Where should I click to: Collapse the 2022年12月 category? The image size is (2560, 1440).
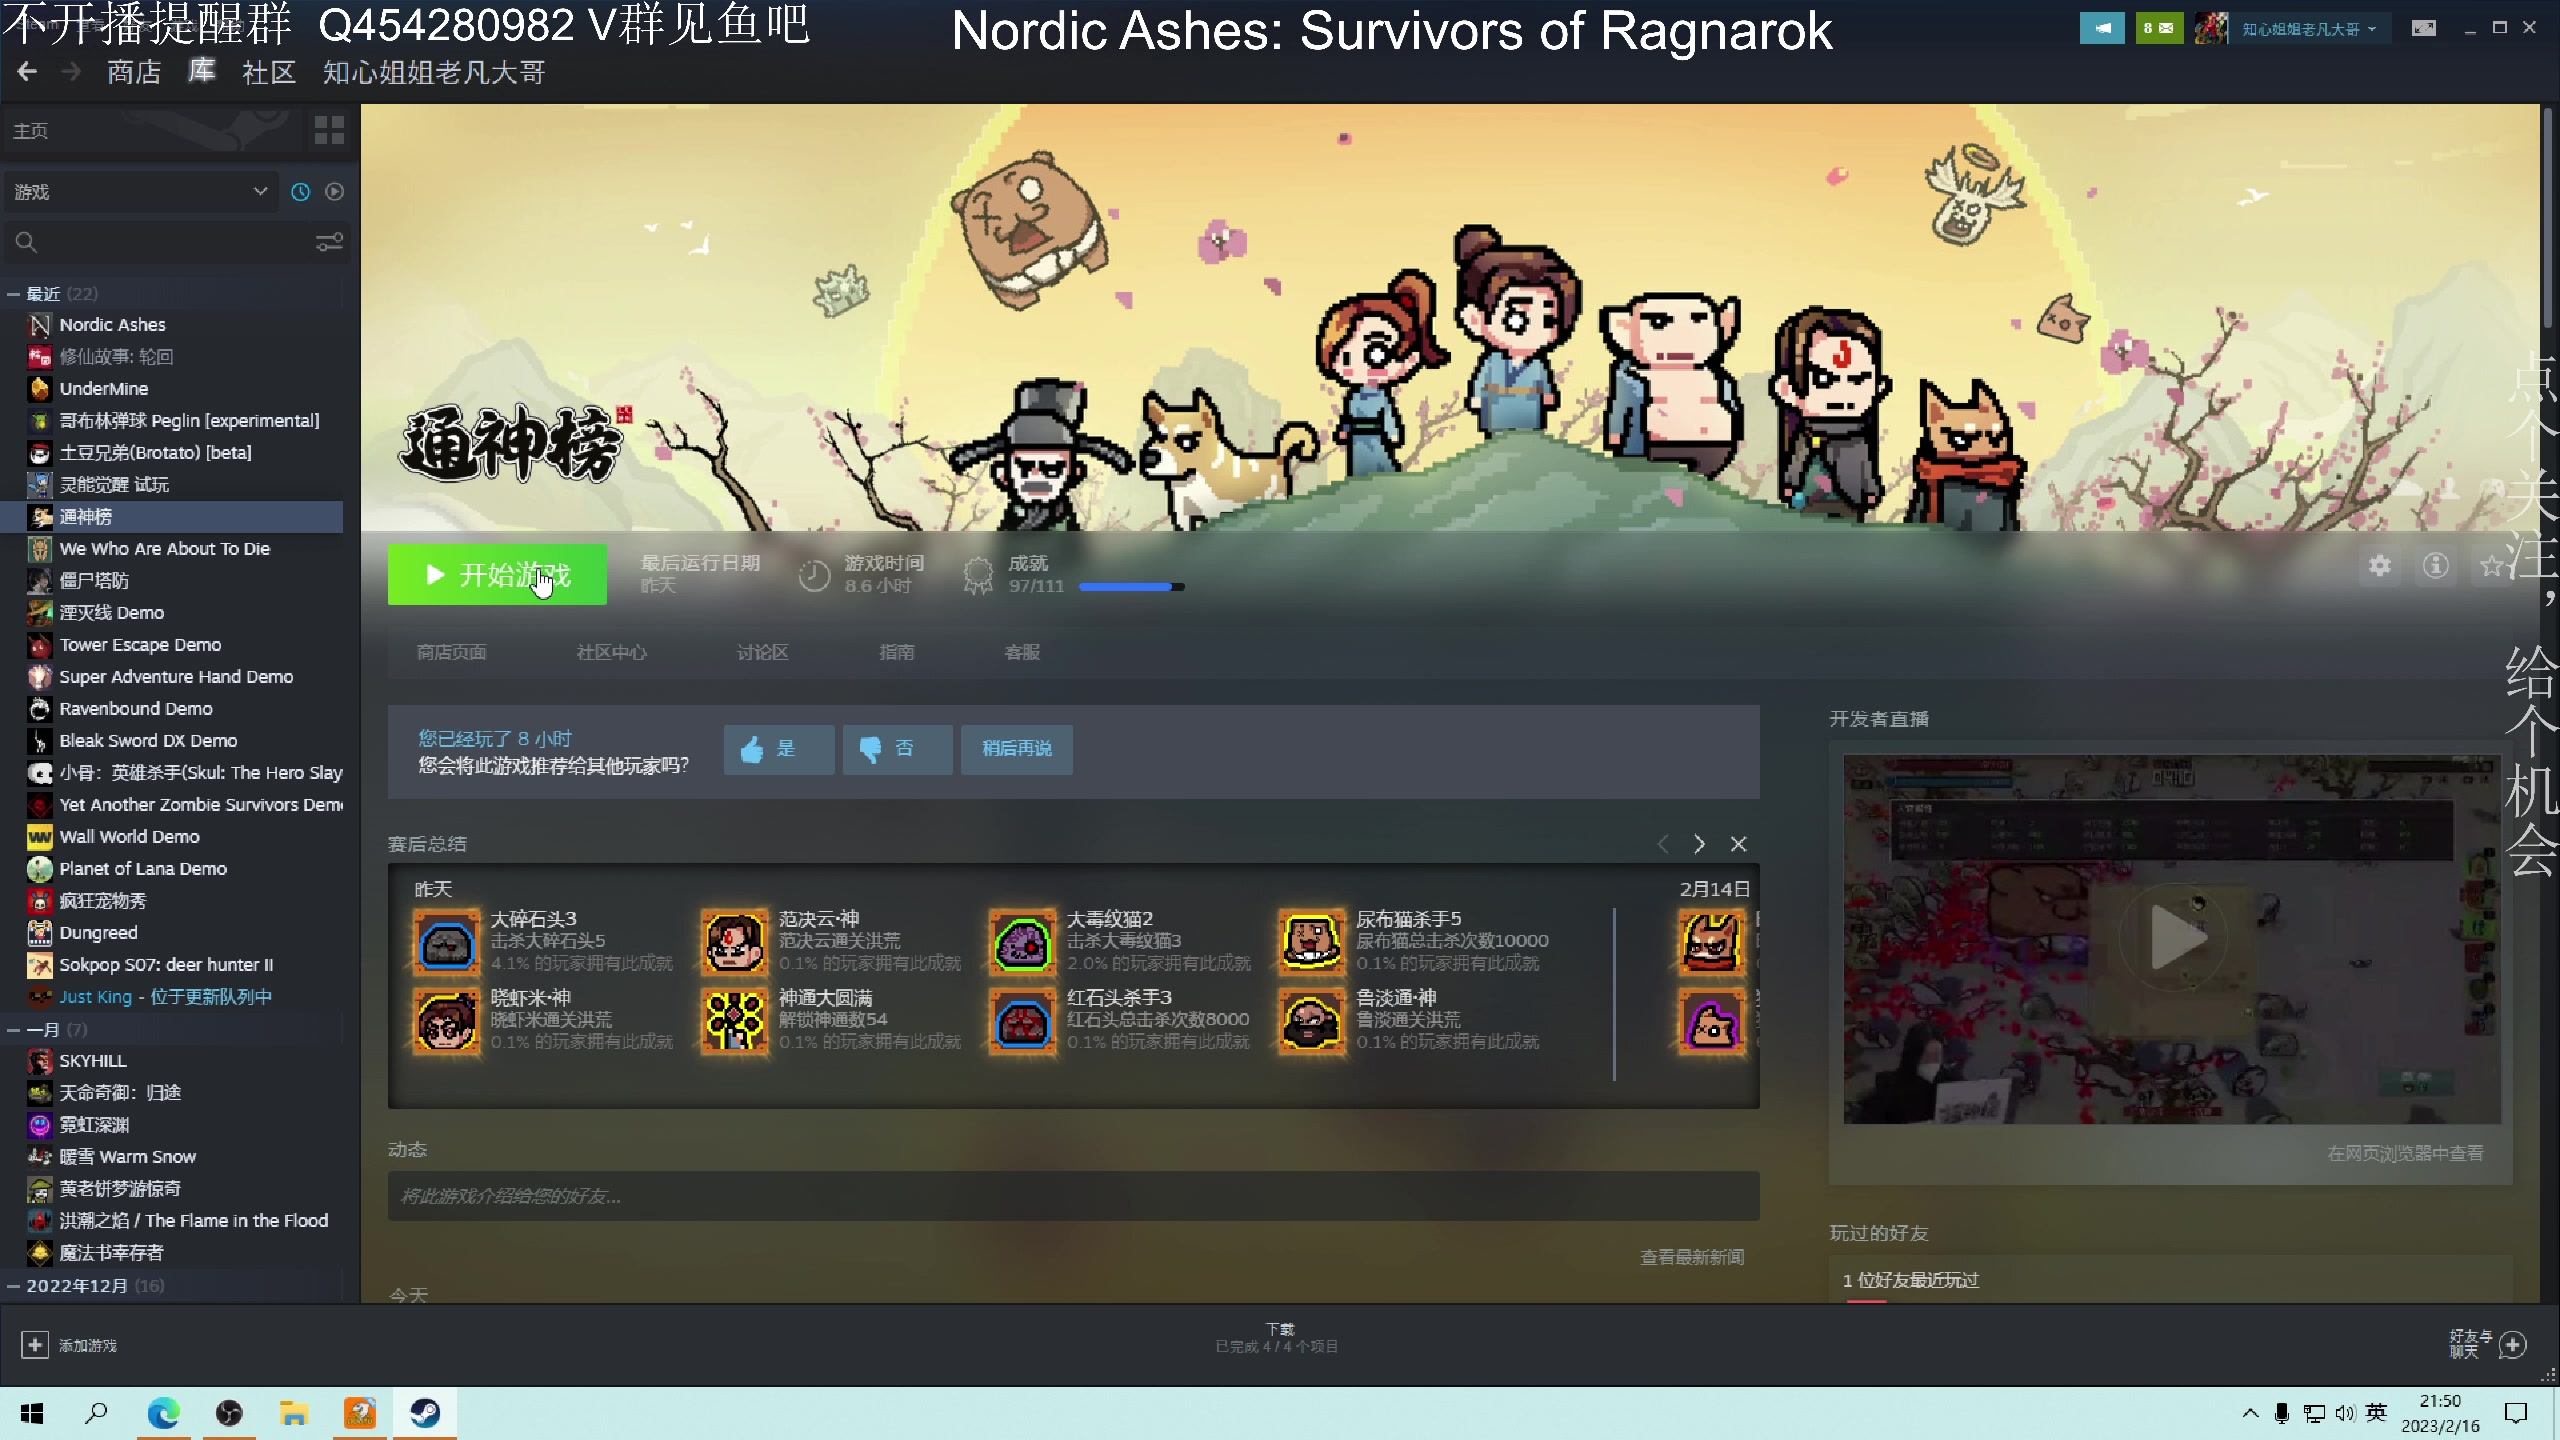click(x=14, y=1285)
